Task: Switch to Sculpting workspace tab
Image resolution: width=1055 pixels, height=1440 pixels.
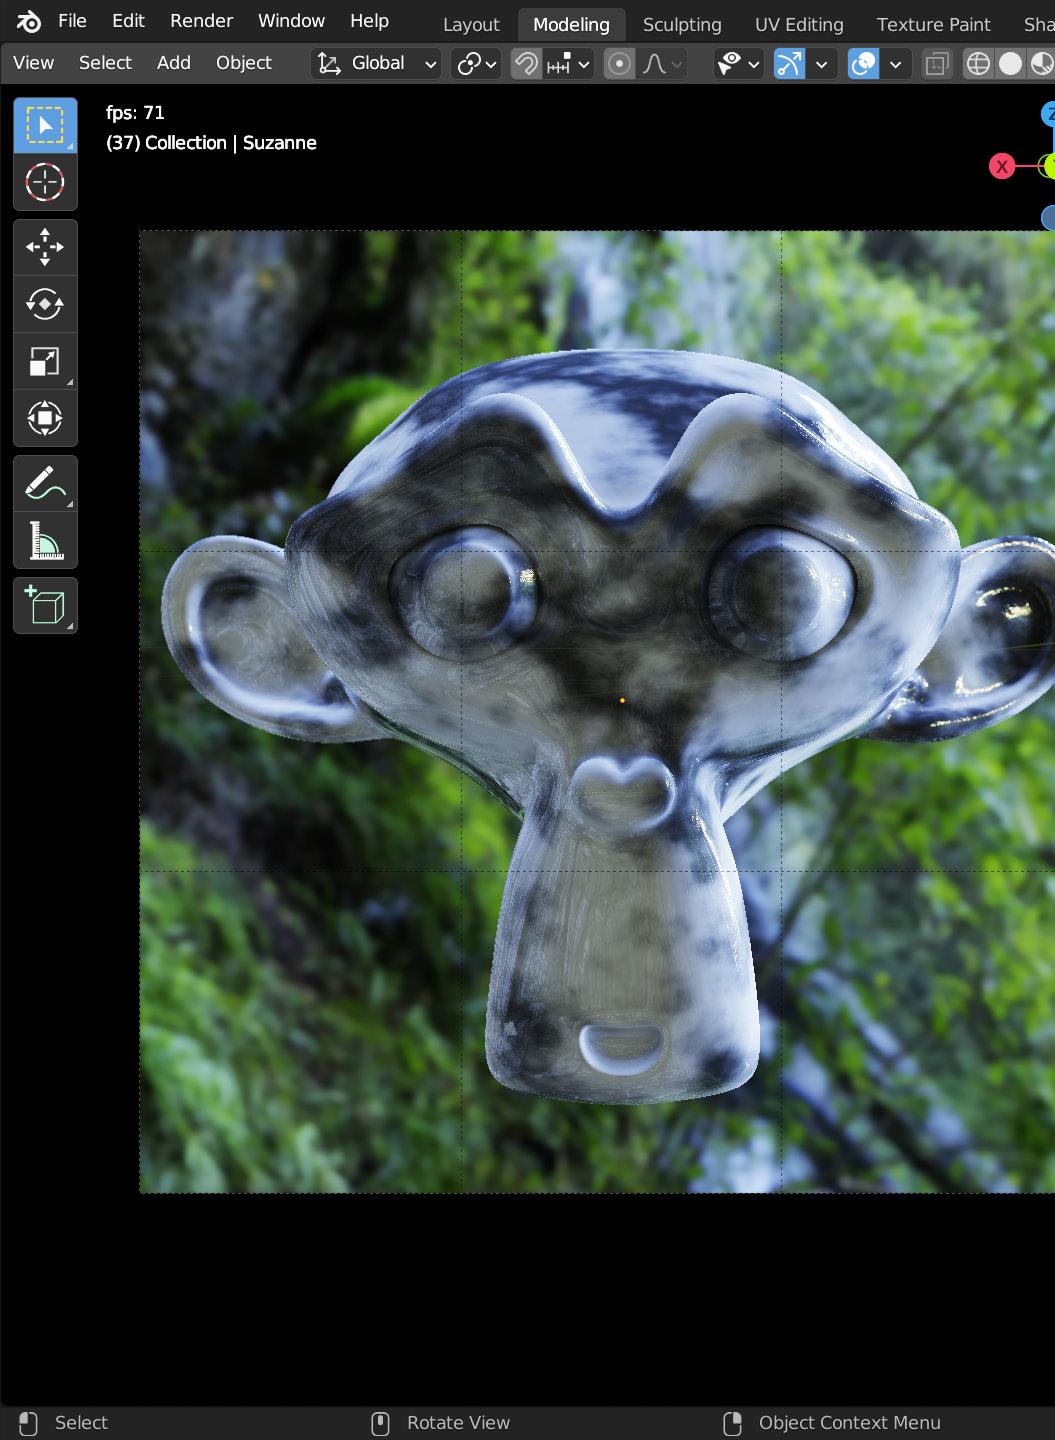Action: tap(682, 24)
